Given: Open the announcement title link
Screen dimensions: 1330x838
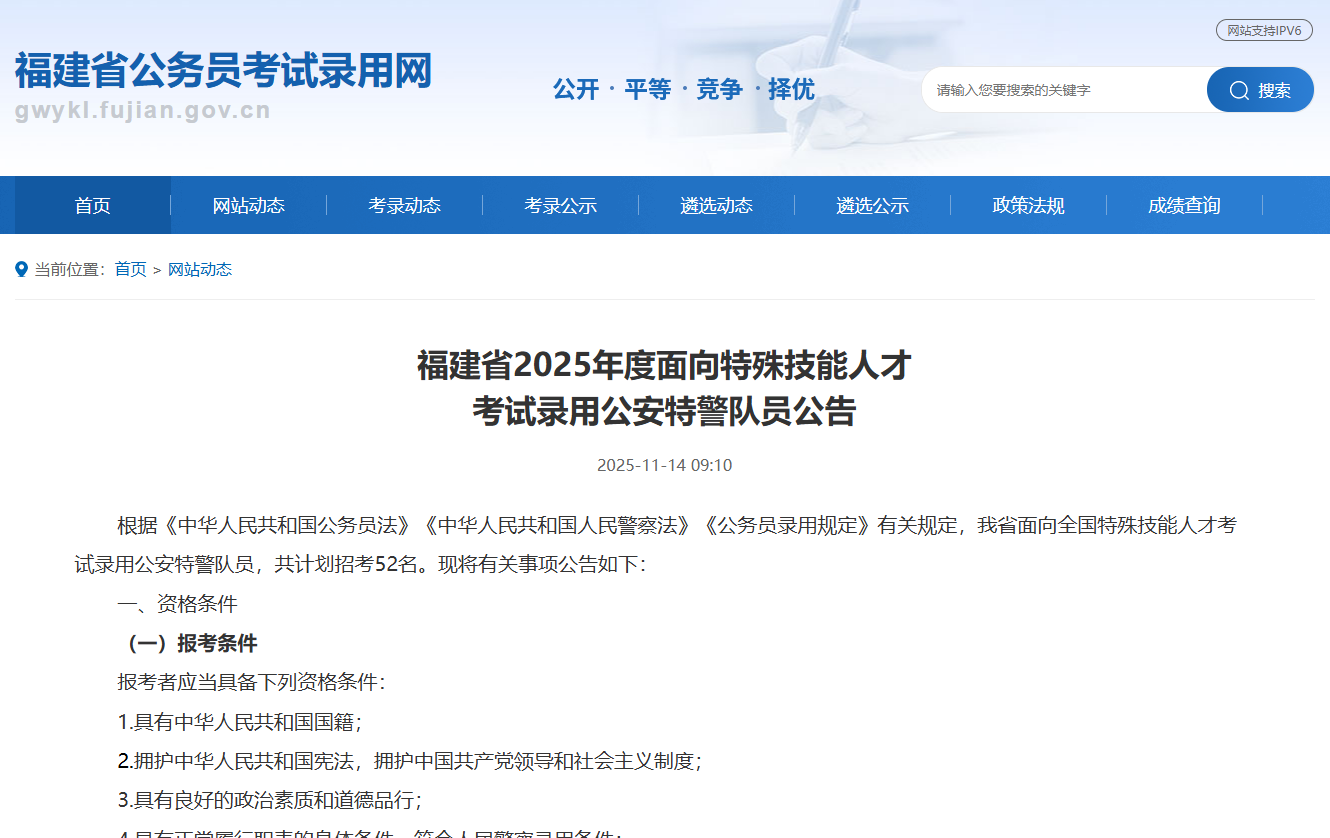Looking at the screenshot, I should click(x=665, y=390).
